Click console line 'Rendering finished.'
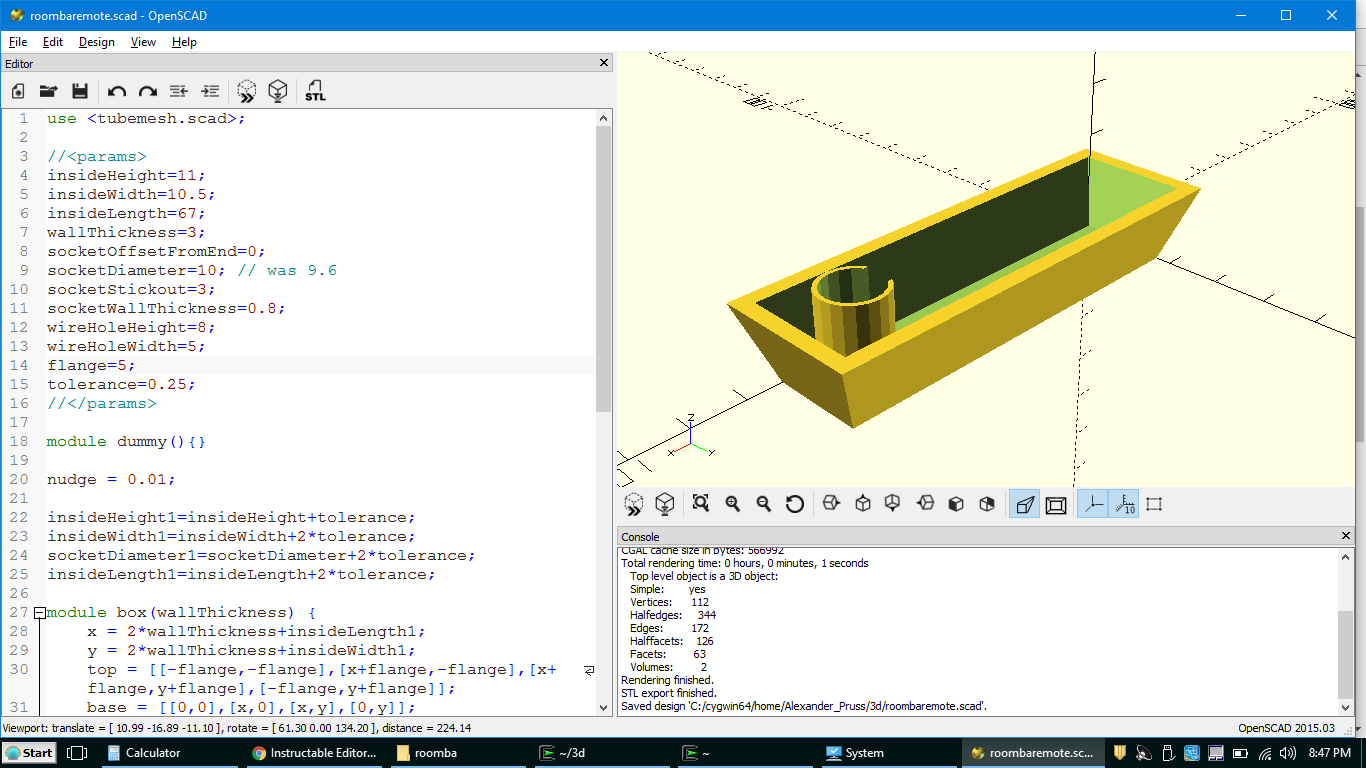 click(x=668, y=680)
